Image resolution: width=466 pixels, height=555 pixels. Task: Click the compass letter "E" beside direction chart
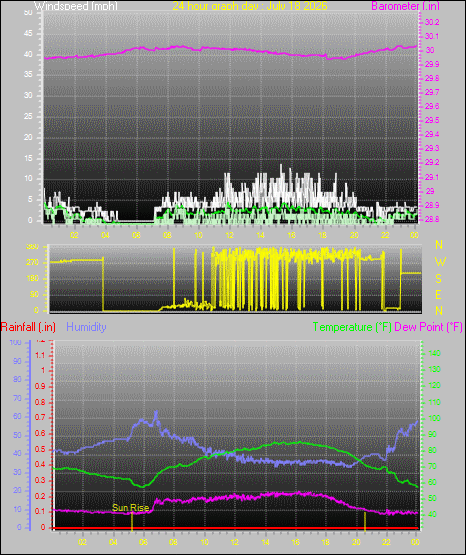pos(438,295)
